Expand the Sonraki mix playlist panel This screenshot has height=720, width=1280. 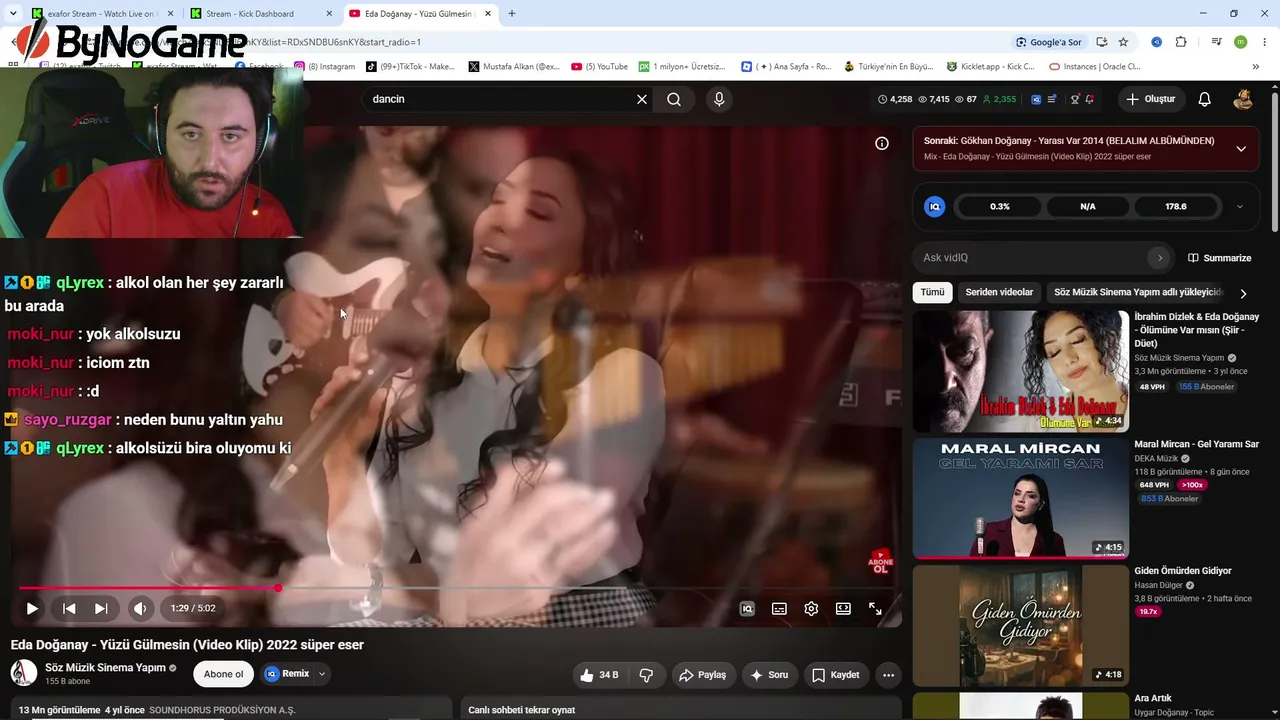(x=1241, y=148)
